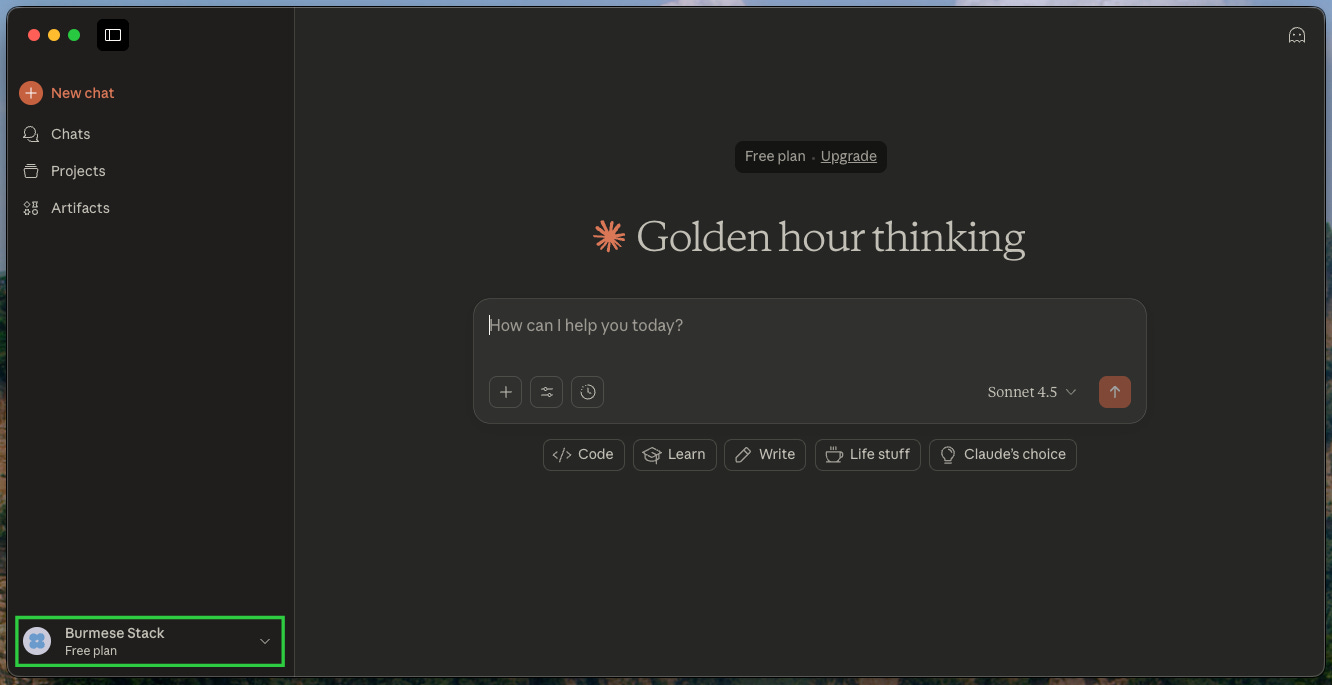Open search and tools sliders icon

click(547, 392)
